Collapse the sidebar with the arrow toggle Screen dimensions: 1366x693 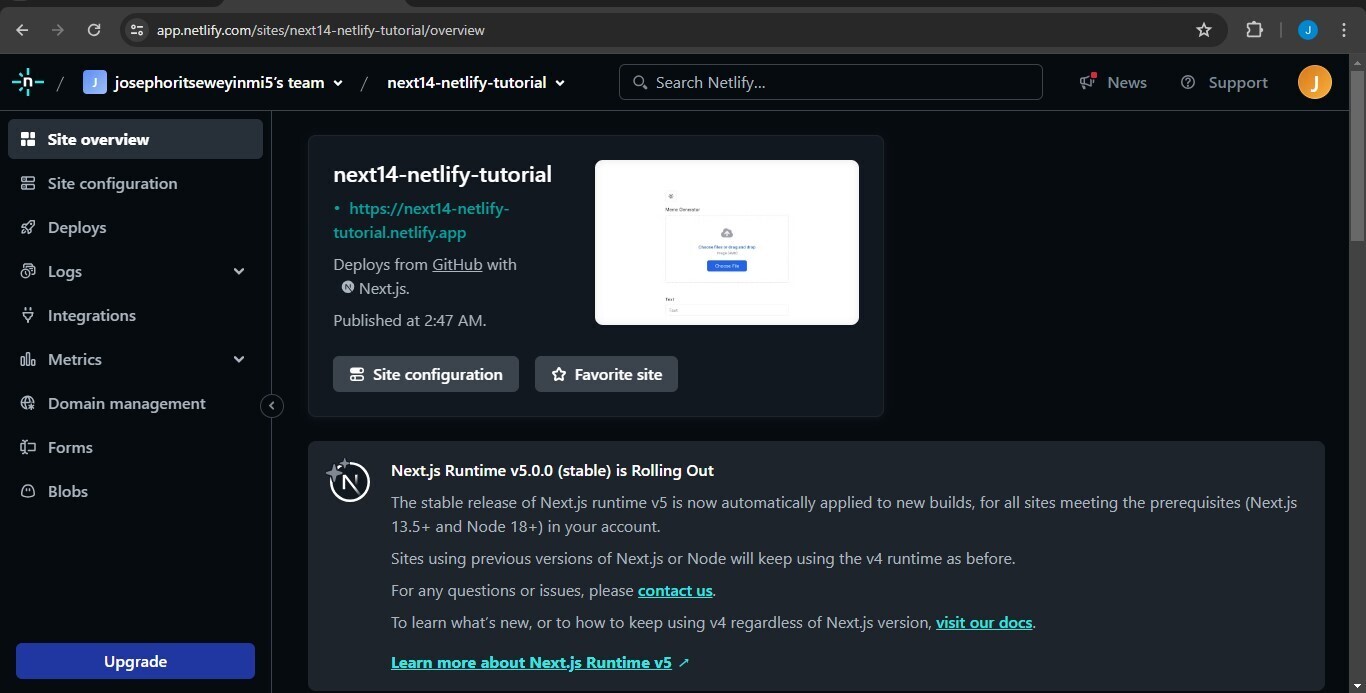click(x=272, y=405)
